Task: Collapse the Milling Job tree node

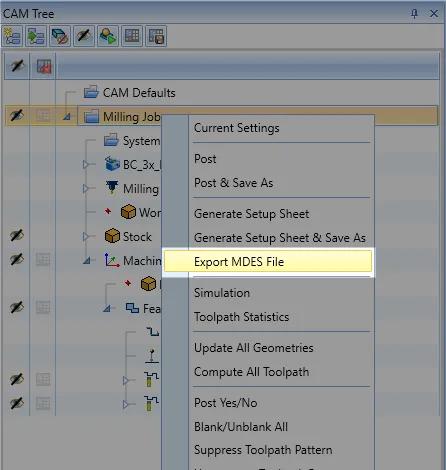Action: (67, 117)
